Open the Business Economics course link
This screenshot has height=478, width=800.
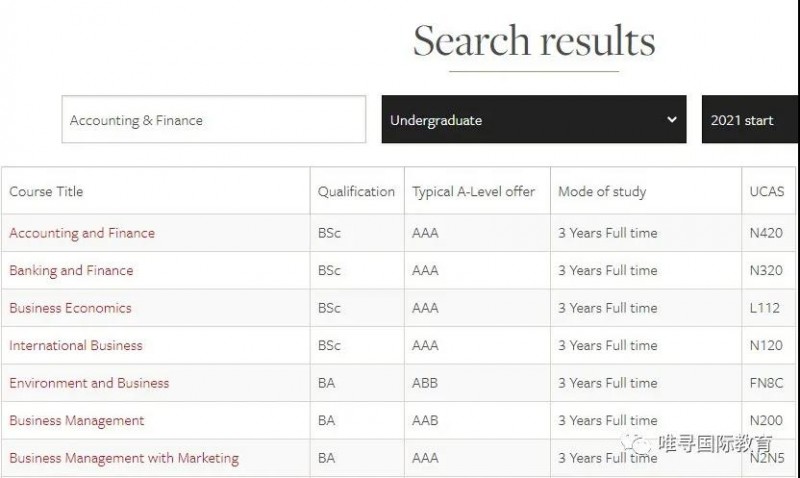[70, 308]
